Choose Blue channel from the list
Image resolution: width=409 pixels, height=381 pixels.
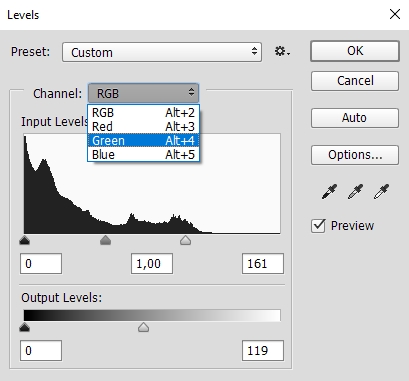[x=143, y=154]
